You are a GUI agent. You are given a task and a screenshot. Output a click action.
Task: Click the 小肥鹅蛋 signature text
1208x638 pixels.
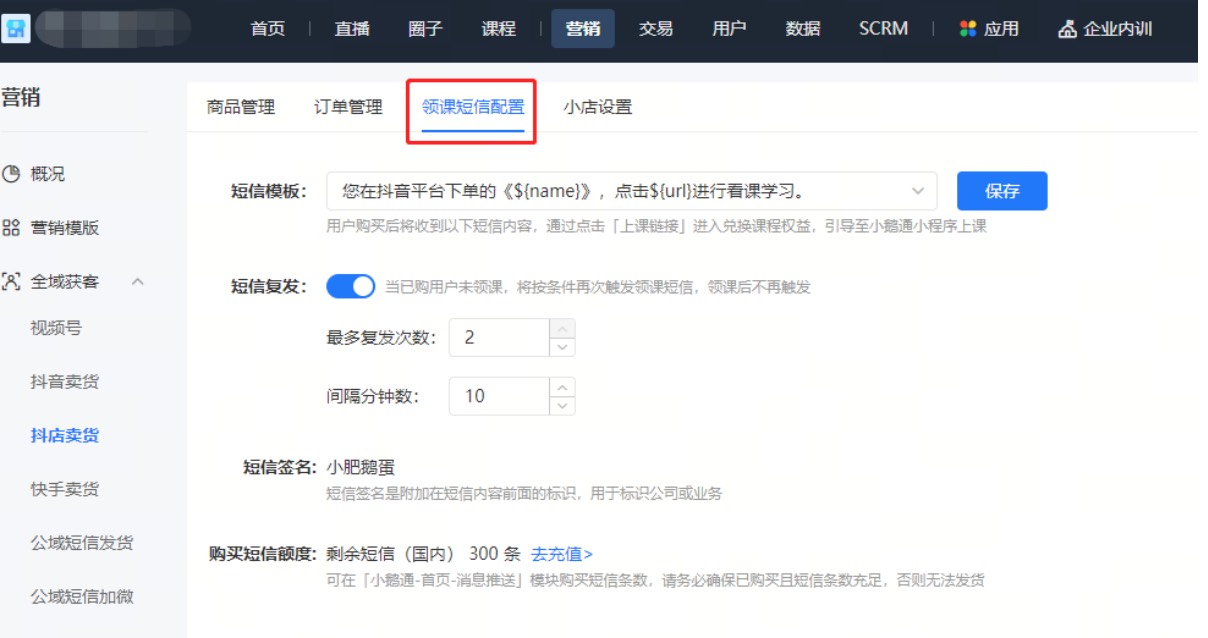point(361,467)
